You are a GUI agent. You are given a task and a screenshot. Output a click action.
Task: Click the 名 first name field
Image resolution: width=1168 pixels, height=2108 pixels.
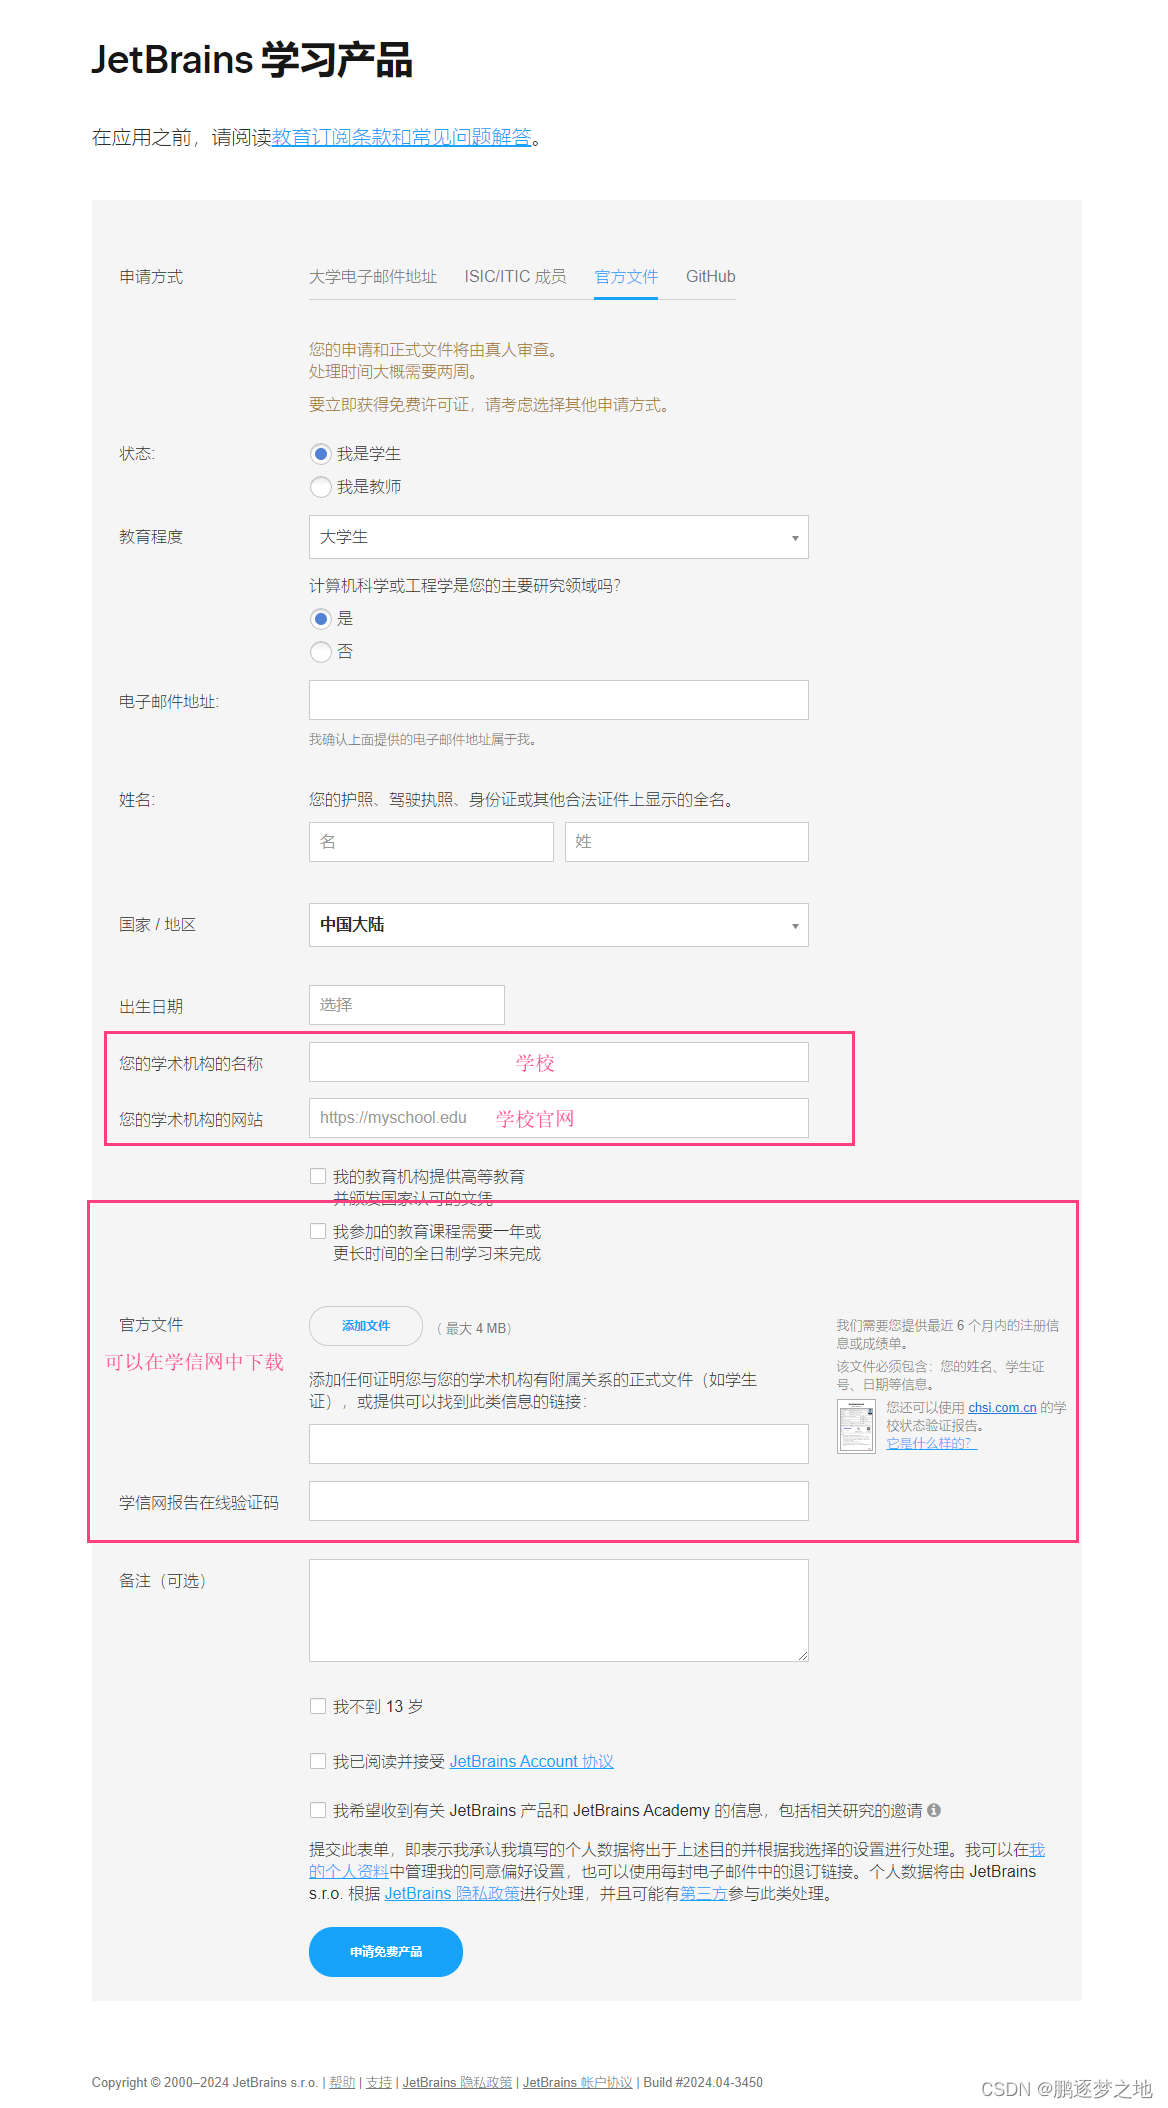click(431, 842)
